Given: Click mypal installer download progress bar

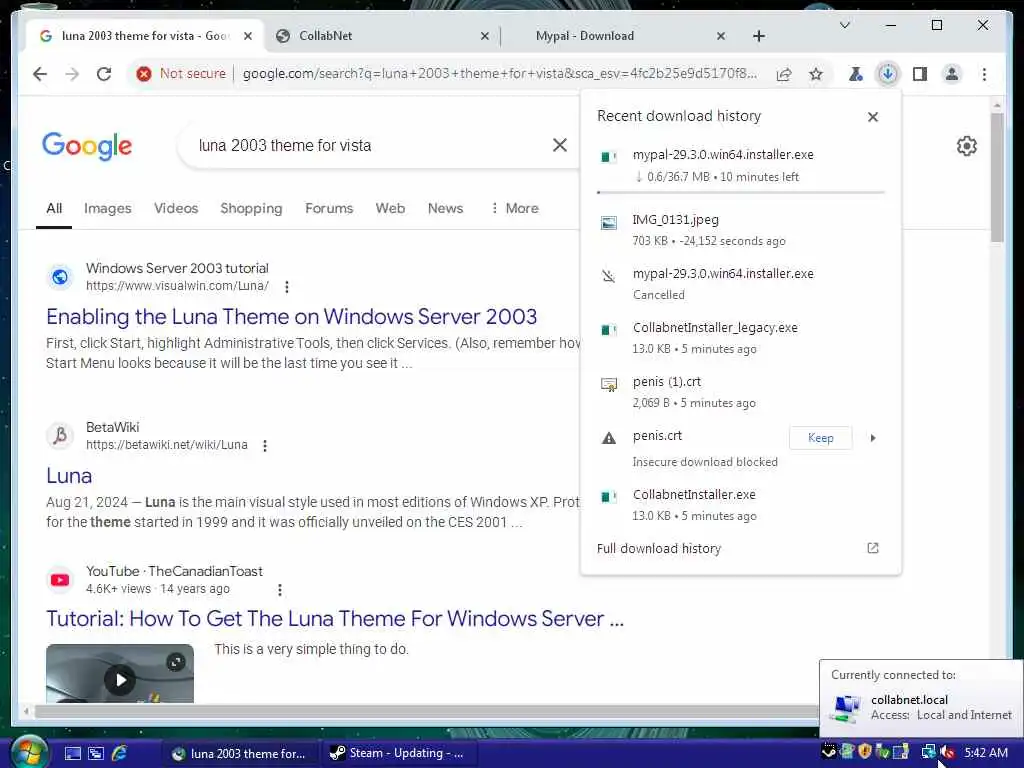Looking at the screenshot, I should point(741,193).
